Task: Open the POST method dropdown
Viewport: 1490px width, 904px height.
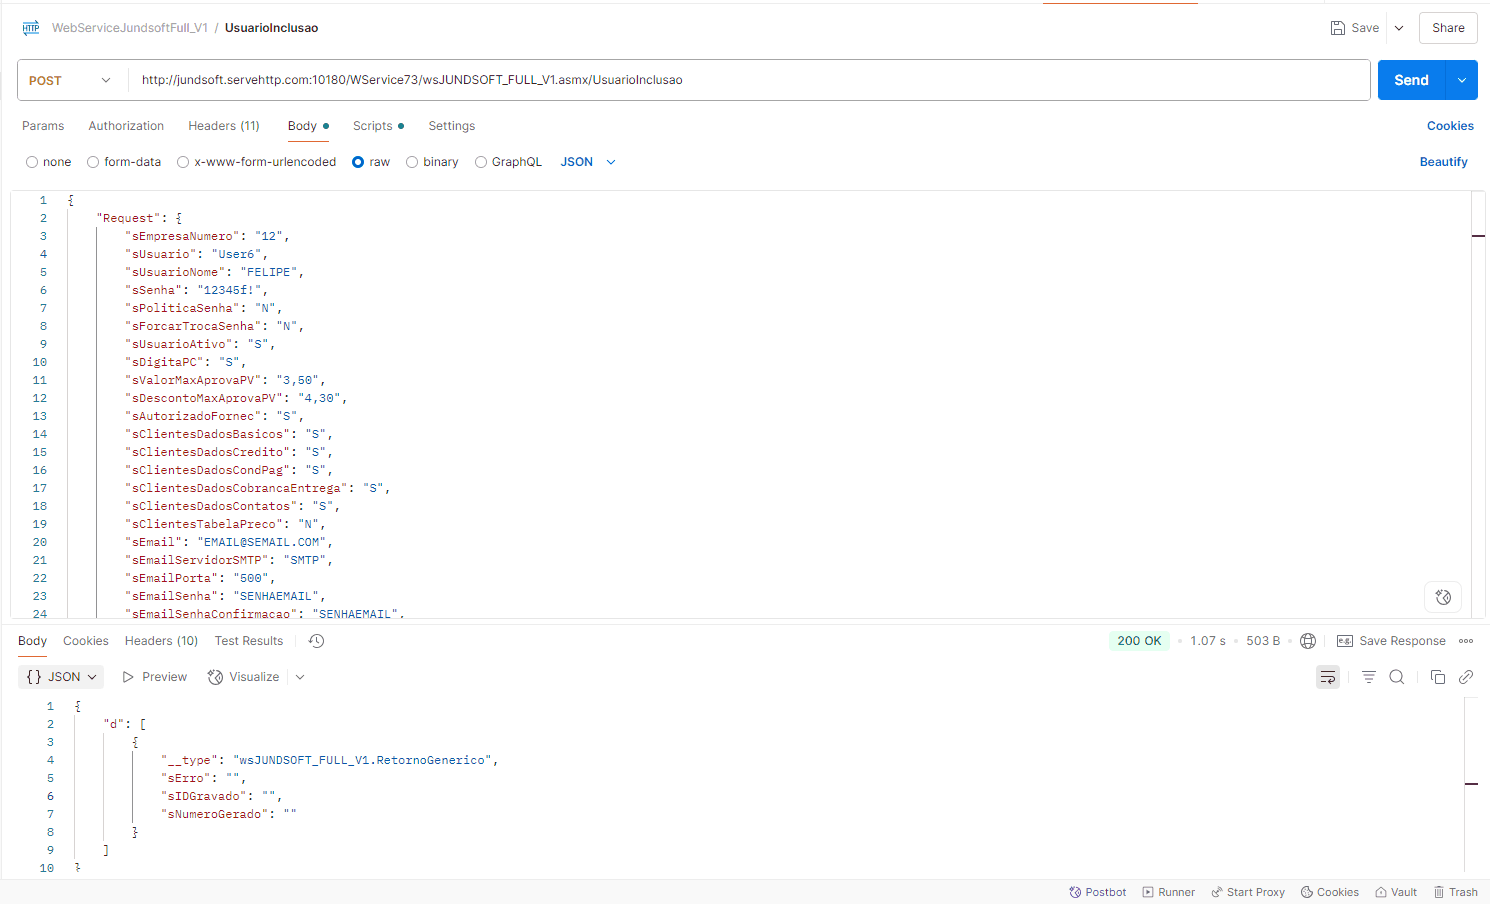Action: point(71,80)
